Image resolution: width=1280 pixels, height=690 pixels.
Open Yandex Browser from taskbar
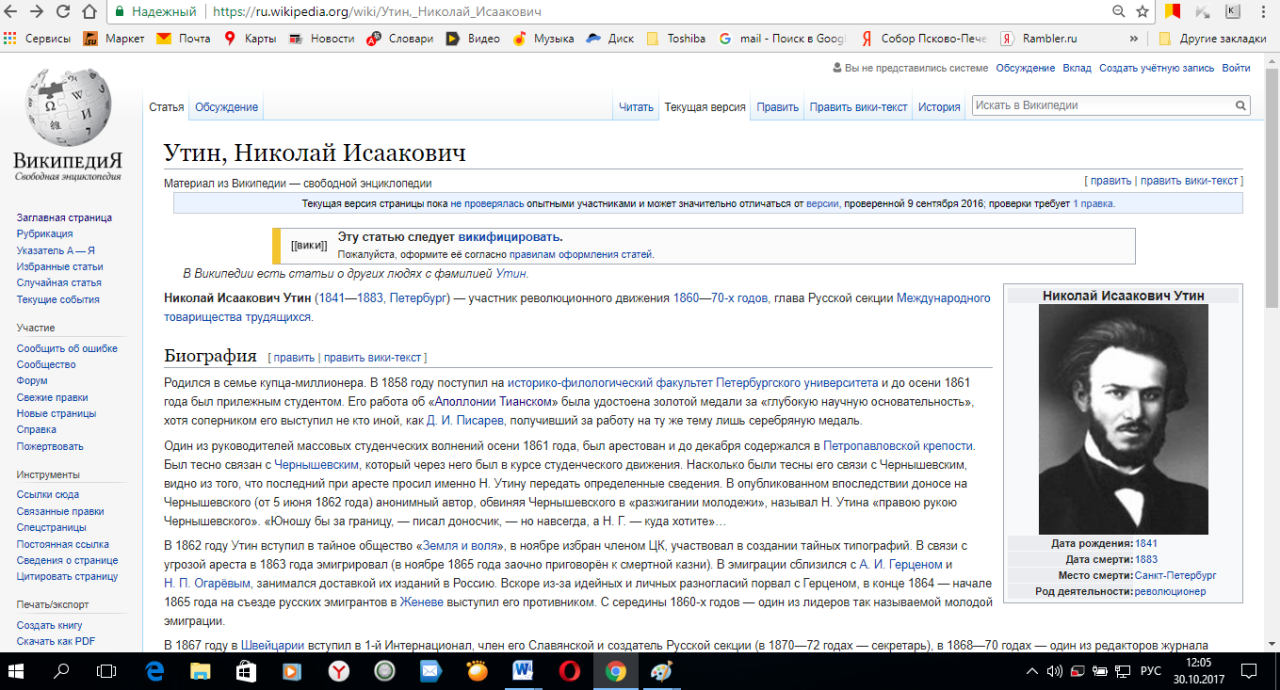pyautogui.click(x=339, y=670)
